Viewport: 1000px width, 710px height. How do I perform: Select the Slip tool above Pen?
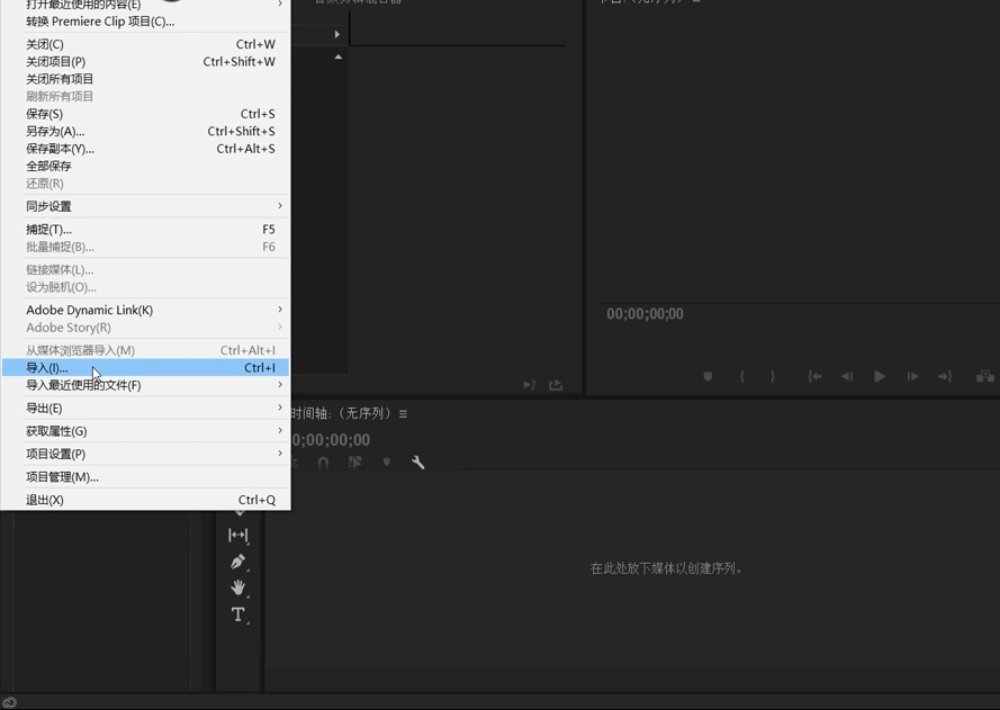tap(238, 535)
